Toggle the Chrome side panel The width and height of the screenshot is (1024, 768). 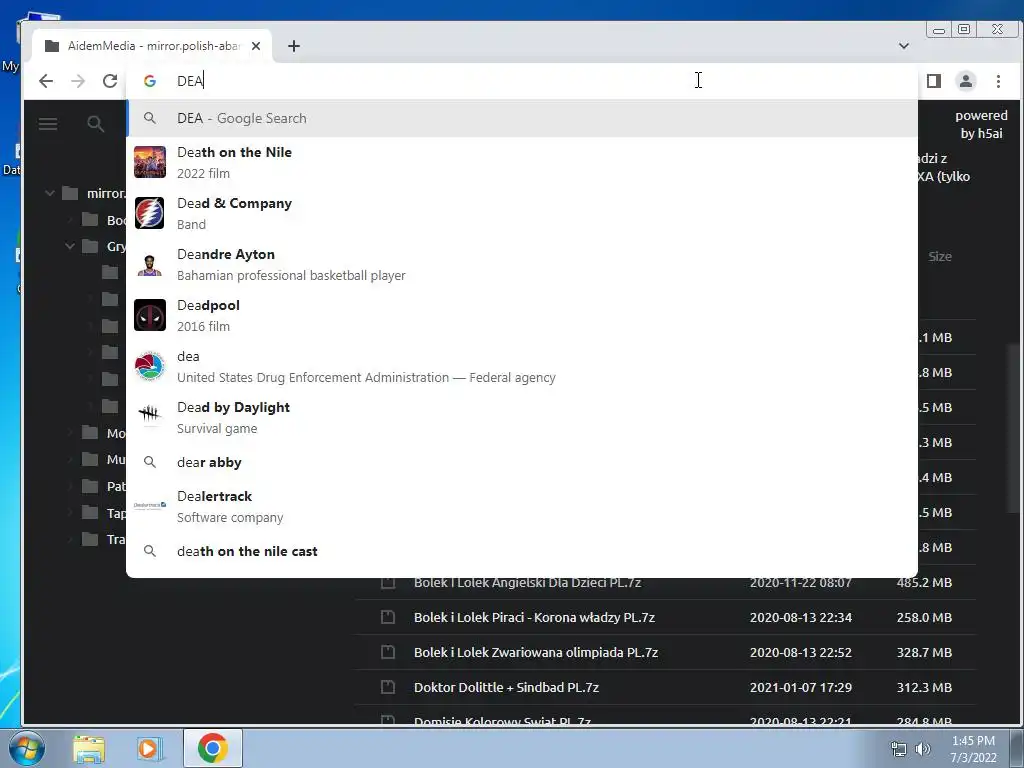[x=934, y=81]
